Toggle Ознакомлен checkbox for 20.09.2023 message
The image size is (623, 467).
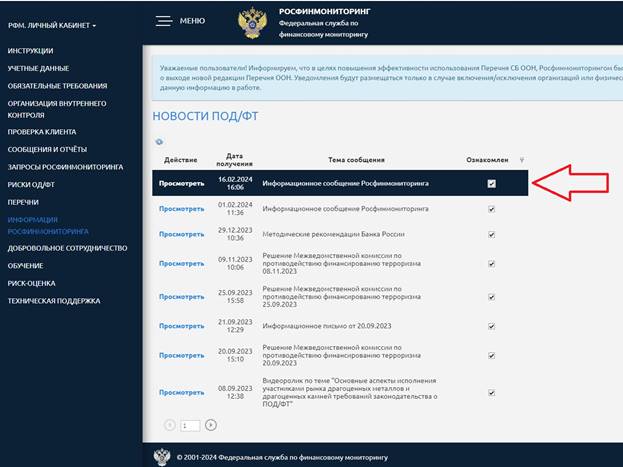click(x=491, y=355)
